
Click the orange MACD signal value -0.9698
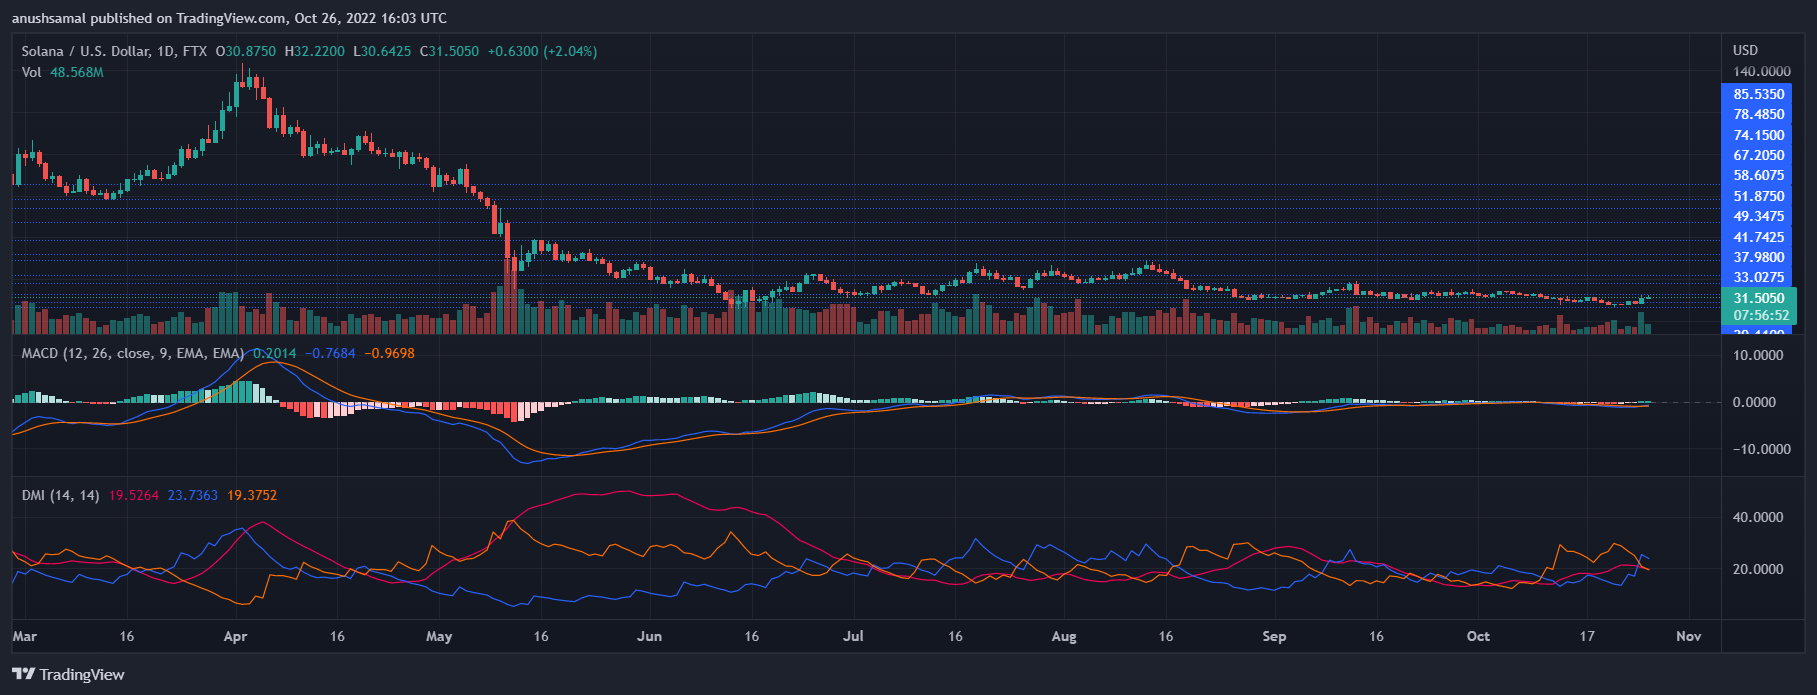[389, 353]
